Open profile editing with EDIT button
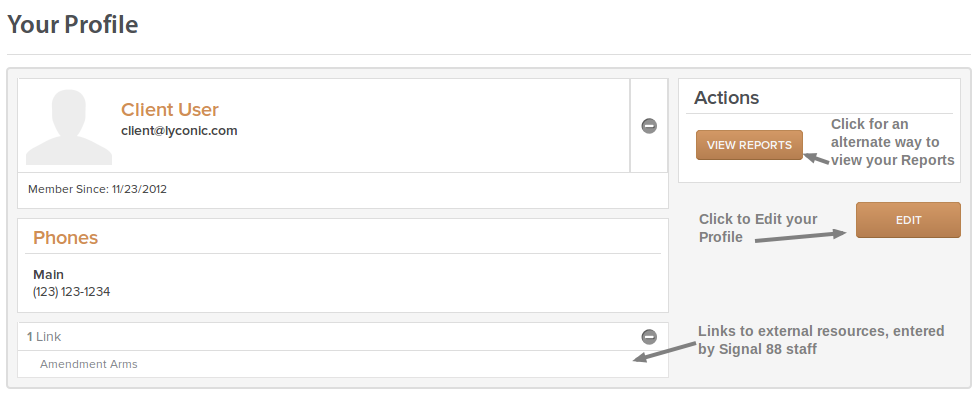 click(908, 220)
